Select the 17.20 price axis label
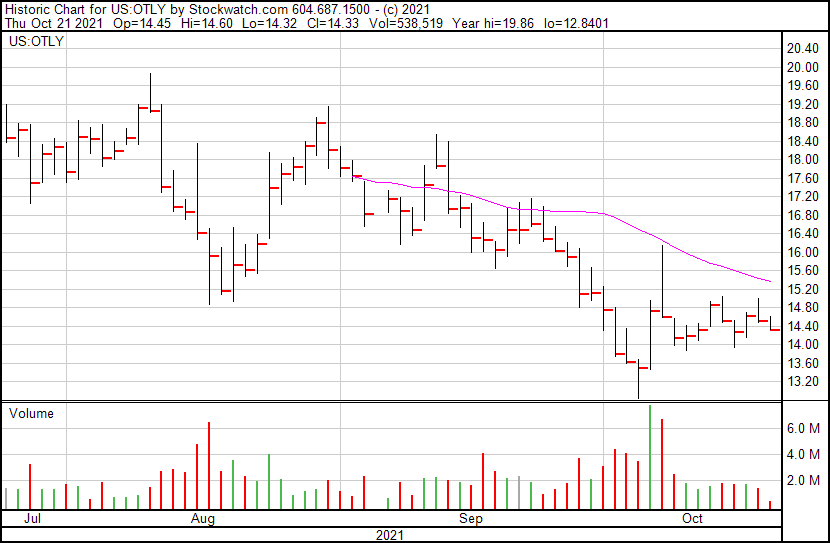 (x=802, y=197)
